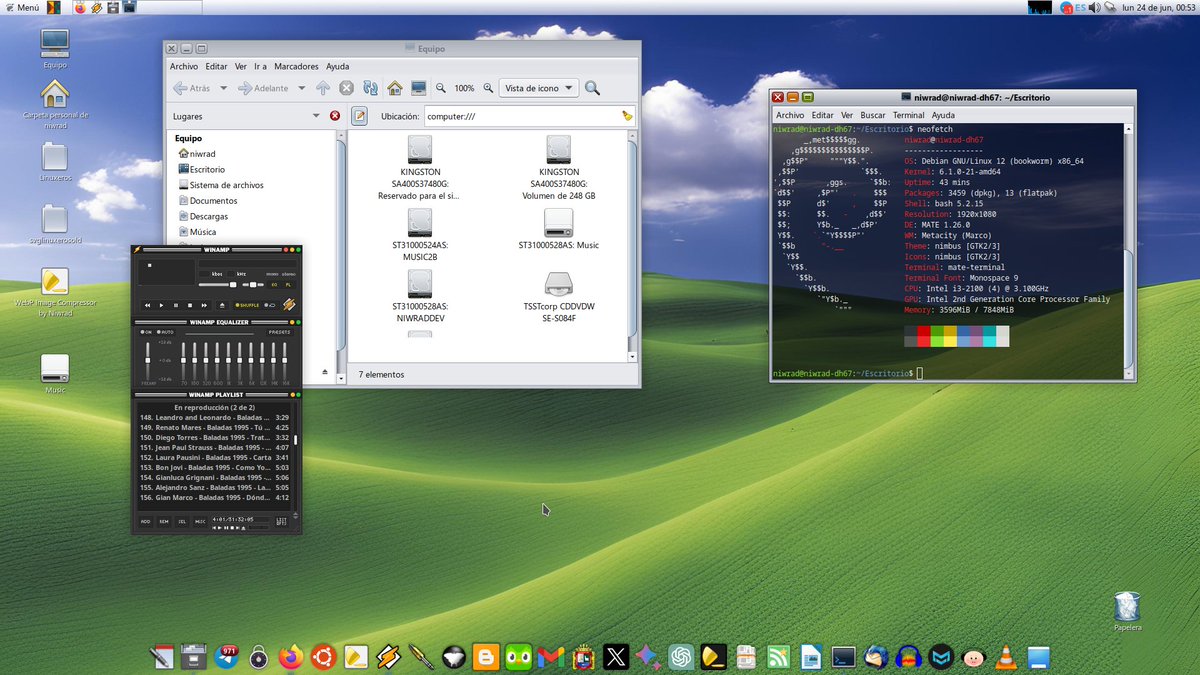Click Adelante forward button

pos(263,88)
